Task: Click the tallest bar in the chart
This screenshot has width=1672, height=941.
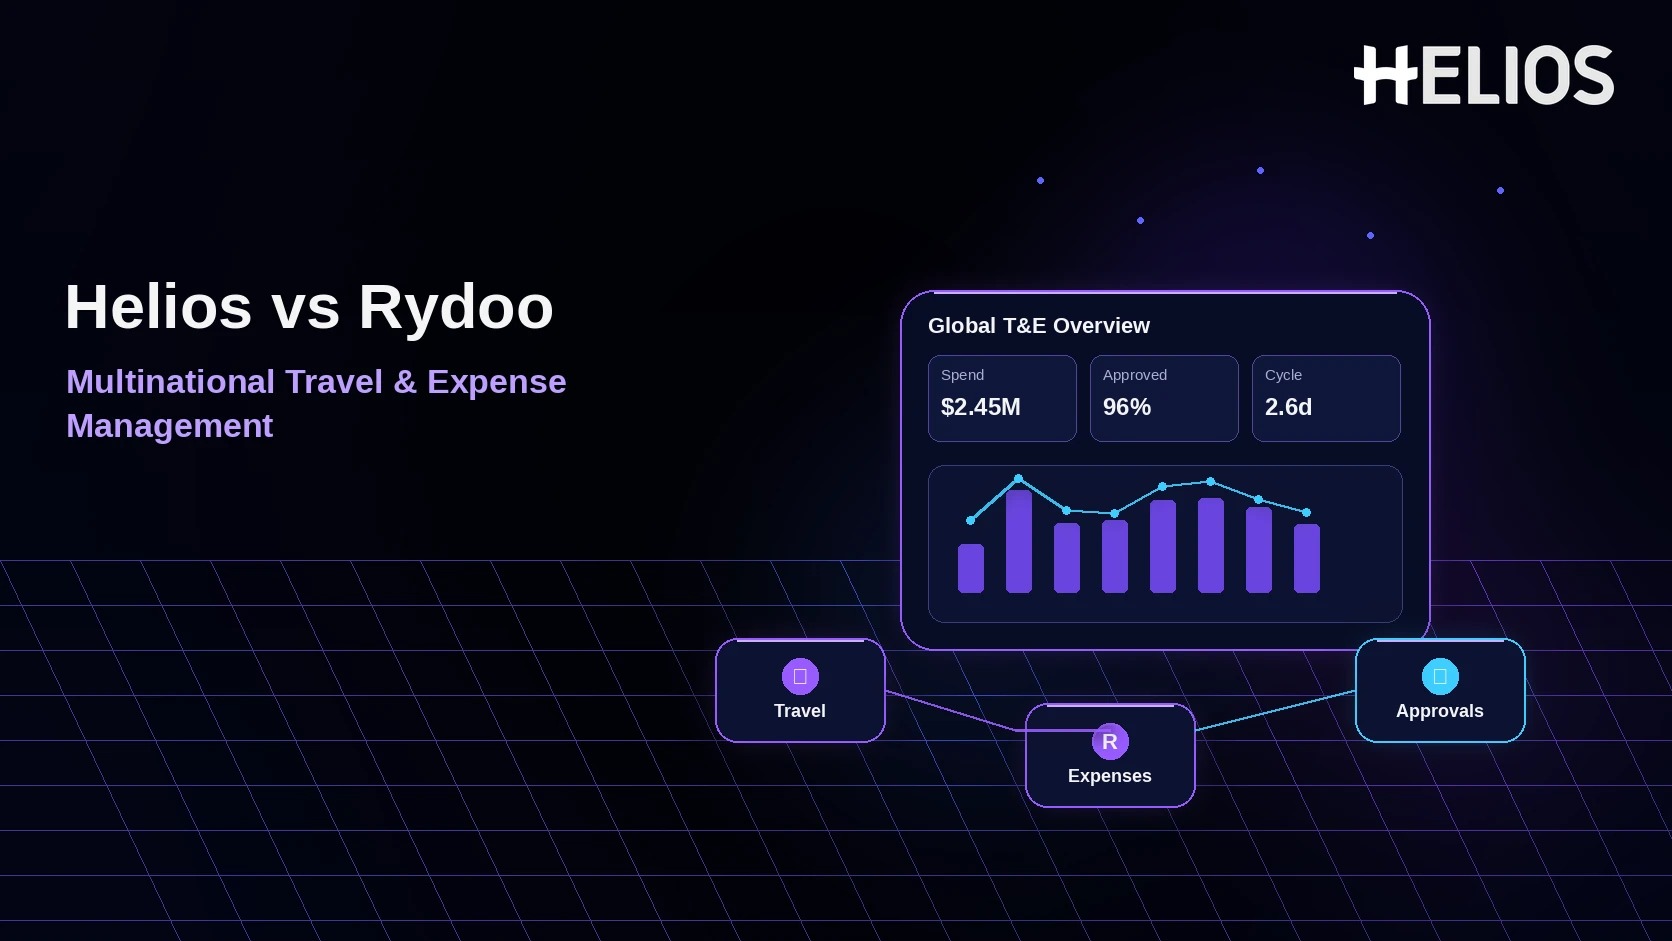Action: pyautogui.click(x=1019, y=541)
